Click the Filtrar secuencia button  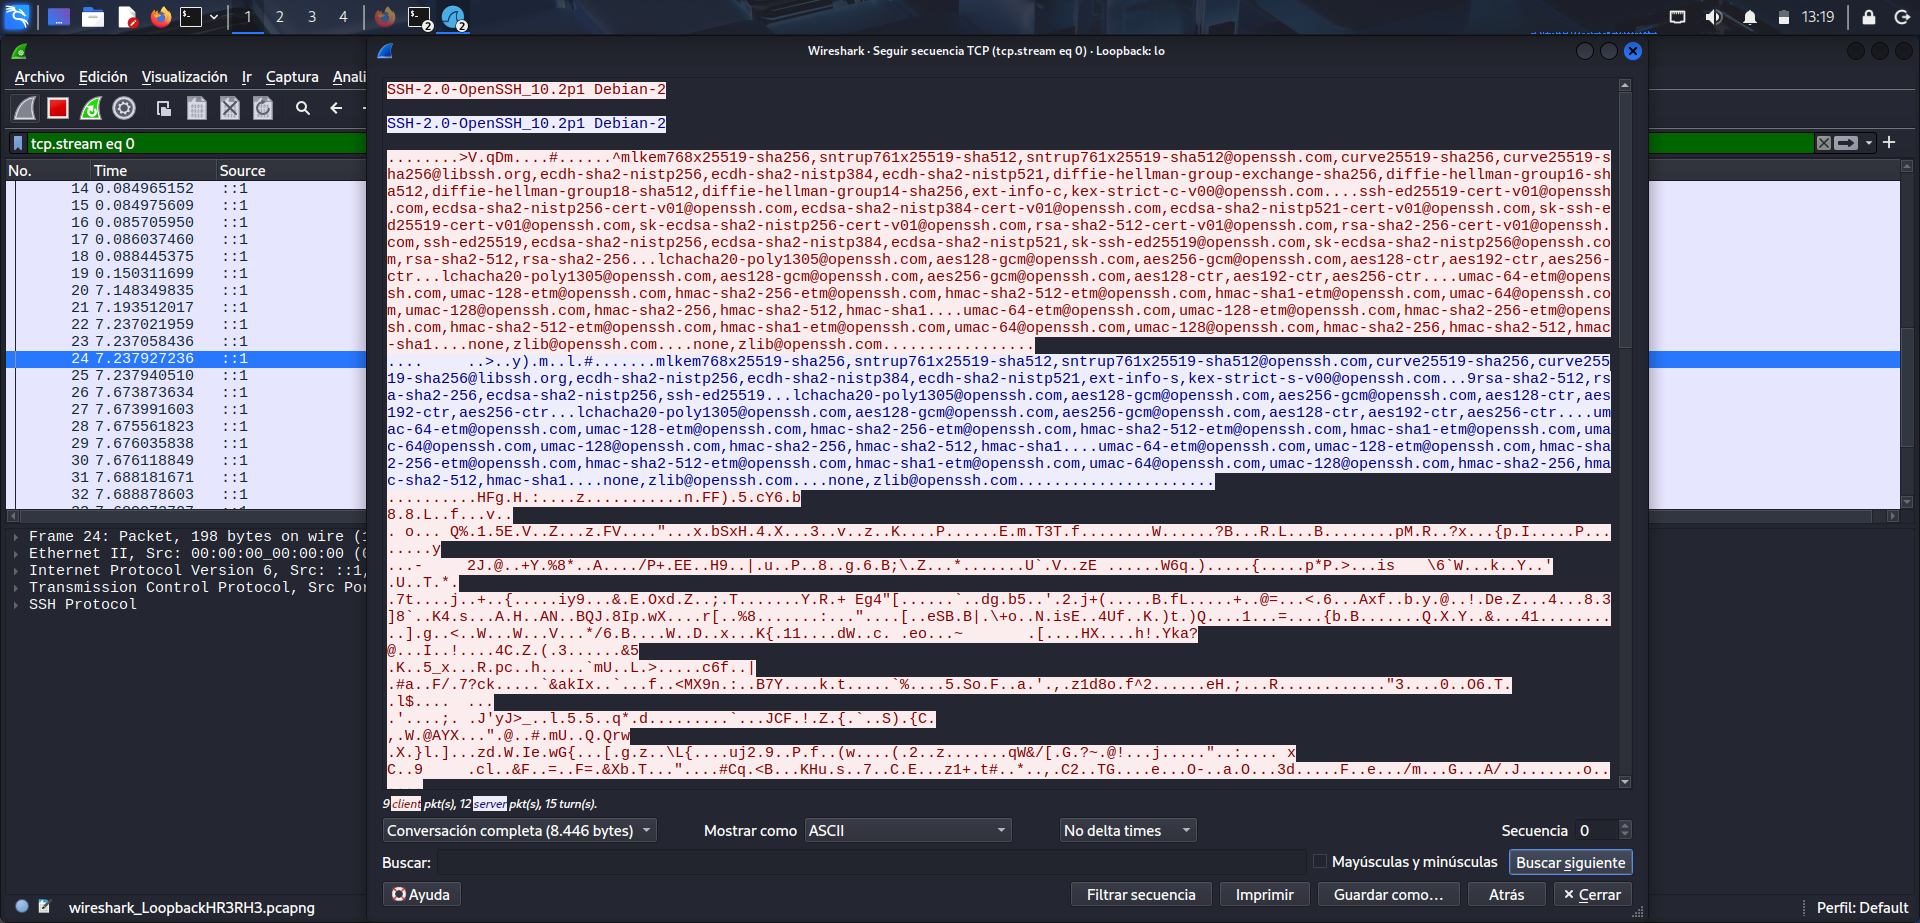click(x=1140, y=893)
